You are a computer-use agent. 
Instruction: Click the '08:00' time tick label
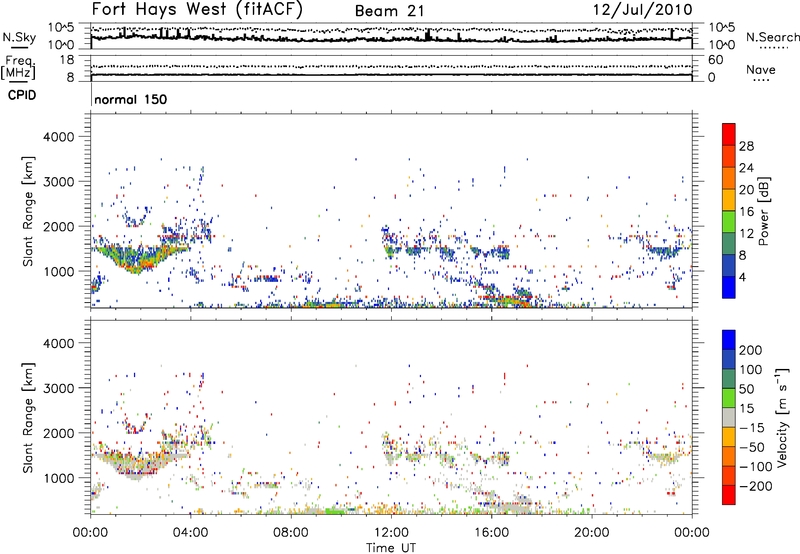pos(291,533)
